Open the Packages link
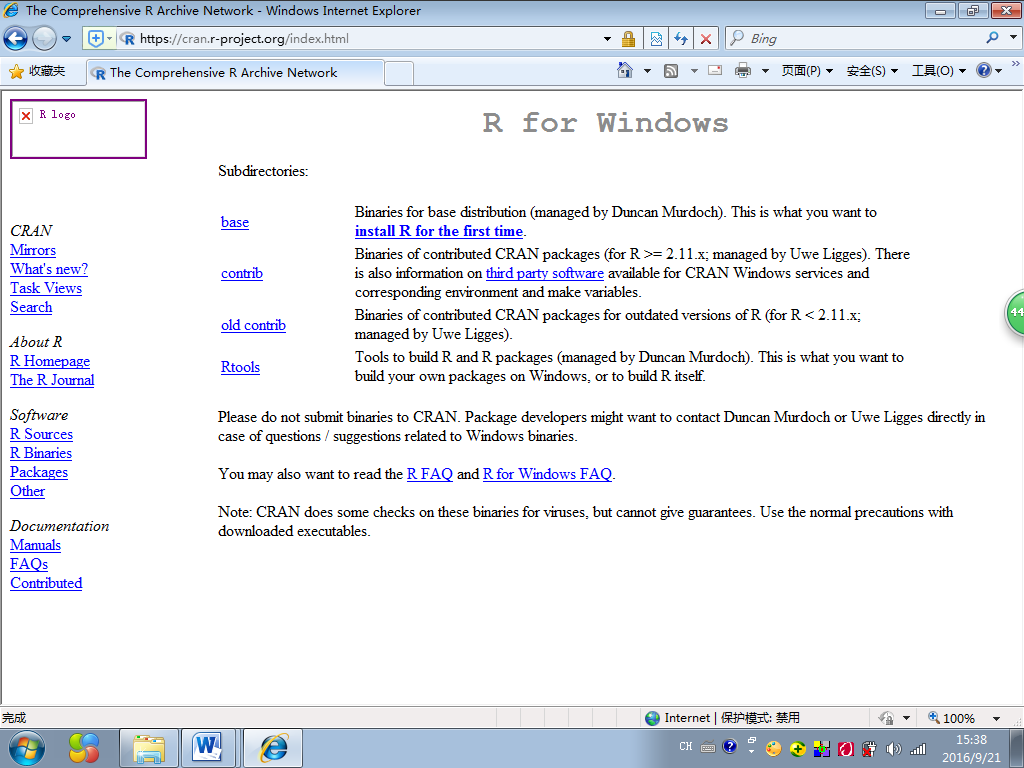This screenshot has width=1024, height=768. pyautogui.click(x=39, y=472)
